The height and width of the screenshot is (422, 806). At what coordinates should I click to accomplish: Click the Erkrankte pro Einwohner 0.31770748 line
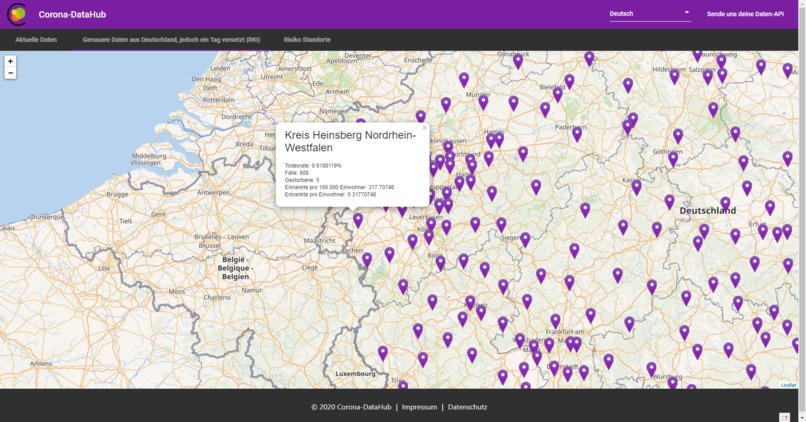330,194
